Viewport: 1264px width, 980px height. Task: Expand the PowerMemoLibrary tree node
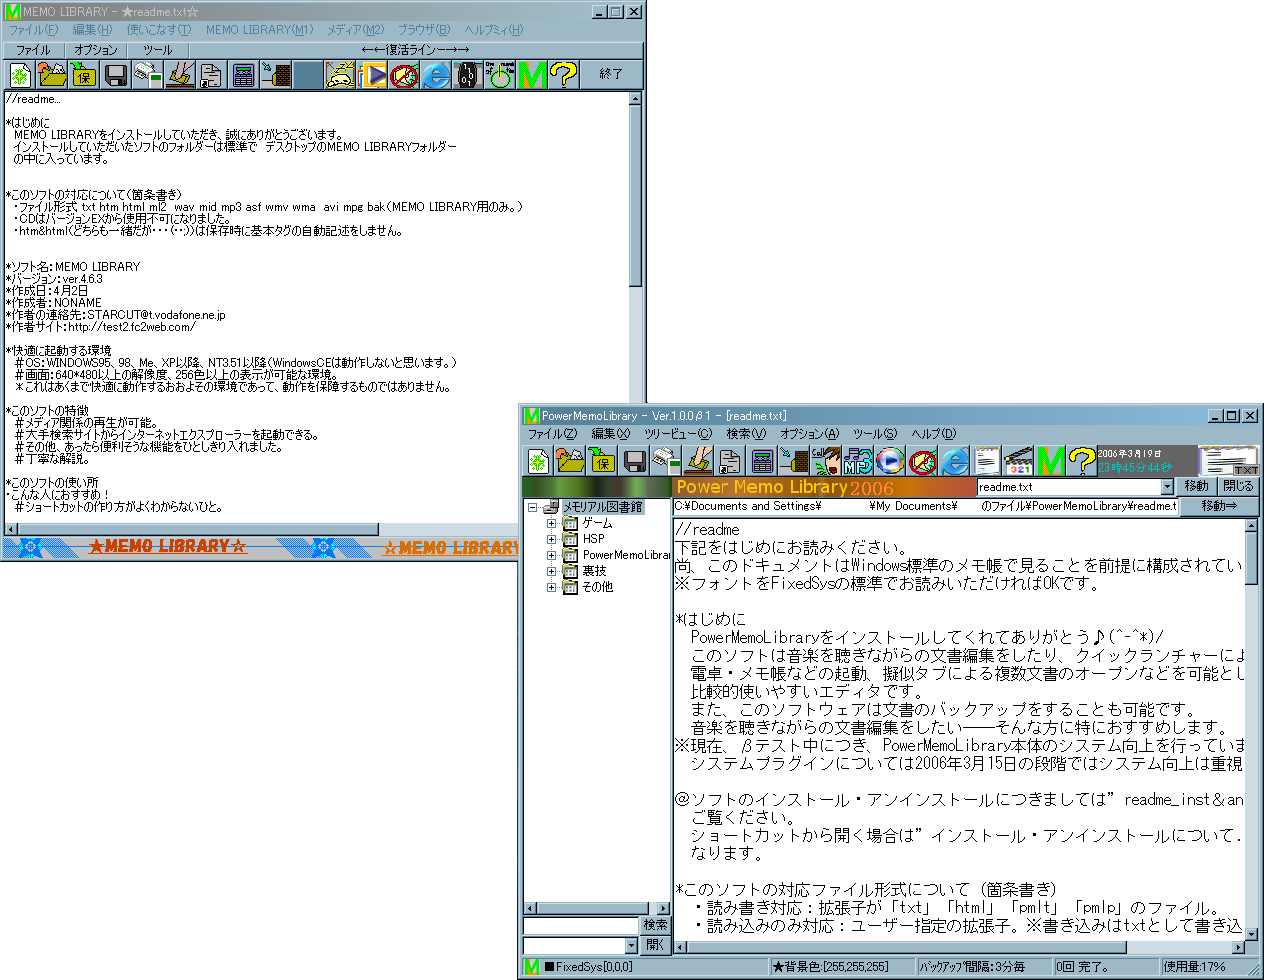(551, 555)
